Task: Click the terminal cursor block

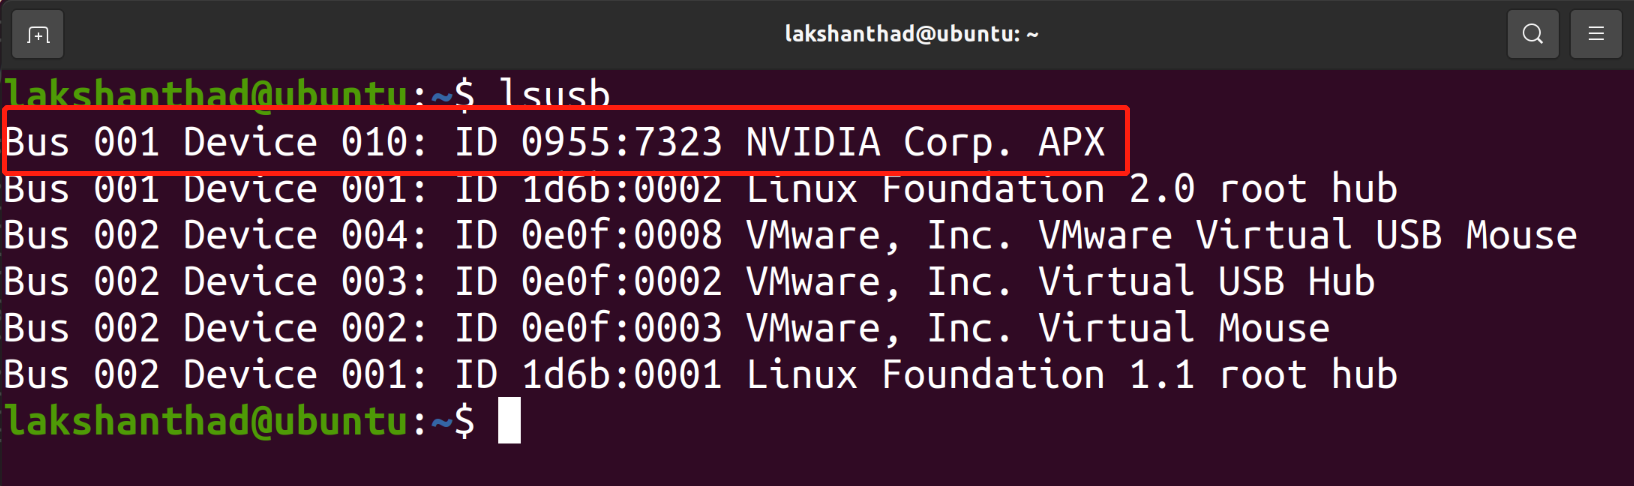Action: 509,420
